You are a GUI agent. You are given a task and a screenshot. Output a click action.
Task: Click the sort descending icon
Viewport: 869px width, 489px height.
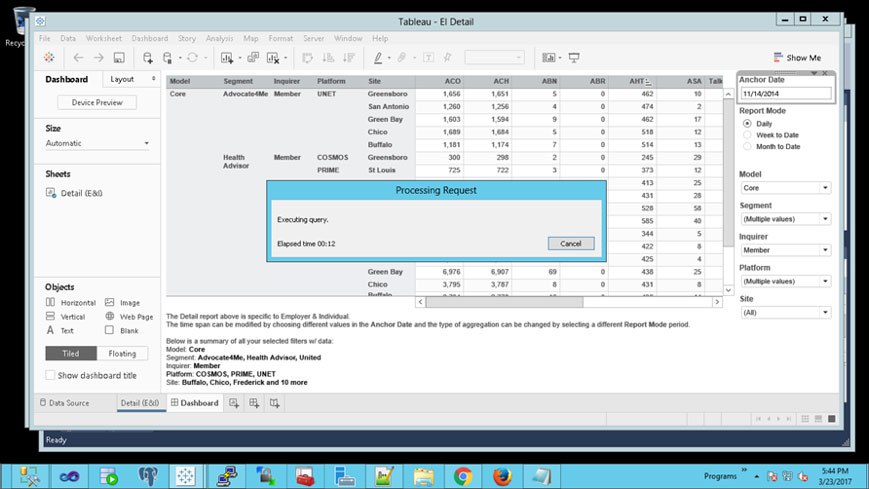(349, 58)
